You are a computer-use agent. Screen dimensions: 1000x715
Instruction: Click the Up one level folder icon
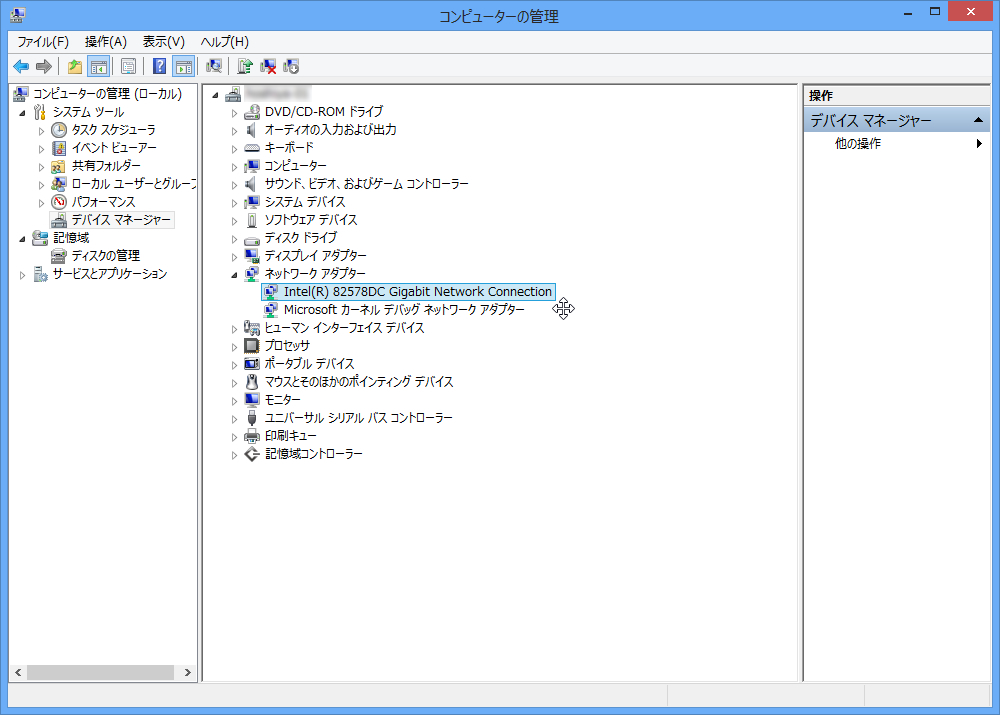[x=75, y=66]
